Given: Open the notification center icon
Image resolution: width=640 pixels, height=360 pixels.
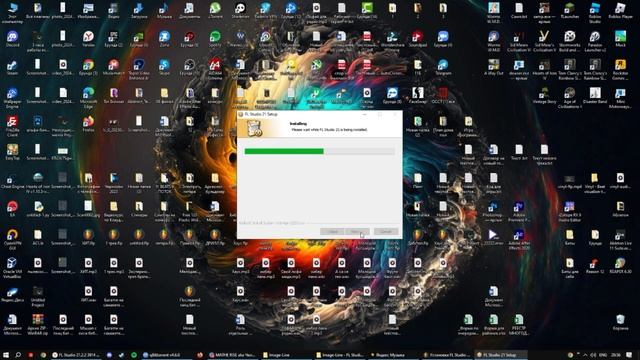Looking at the screenshot, I should click(629, 355).
